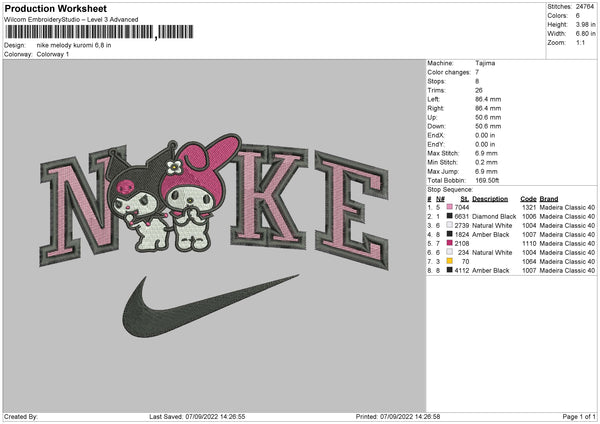Image resolution: width=600 pixels, height=424 pixels.
Task: Click the 'N#' column header
Action: [x=440, y=199]
